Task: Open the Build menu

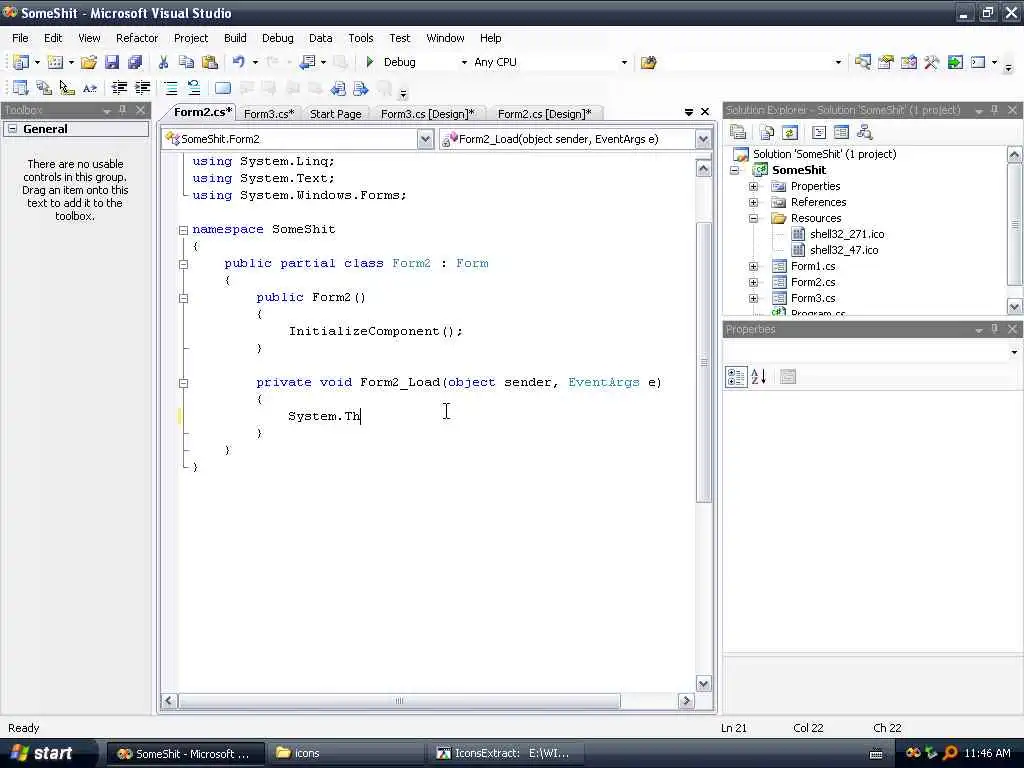Action: click(x=235, y=38)
